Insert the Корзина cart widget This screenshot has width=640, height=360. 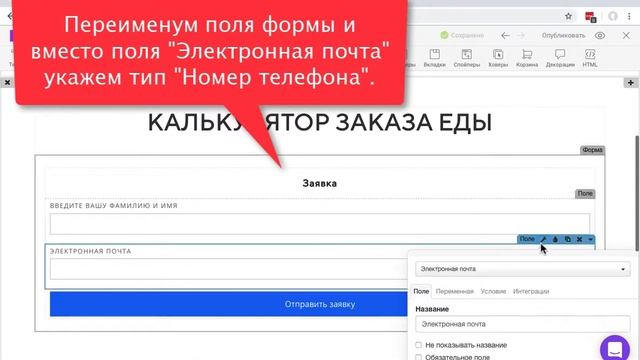point(527,58)
